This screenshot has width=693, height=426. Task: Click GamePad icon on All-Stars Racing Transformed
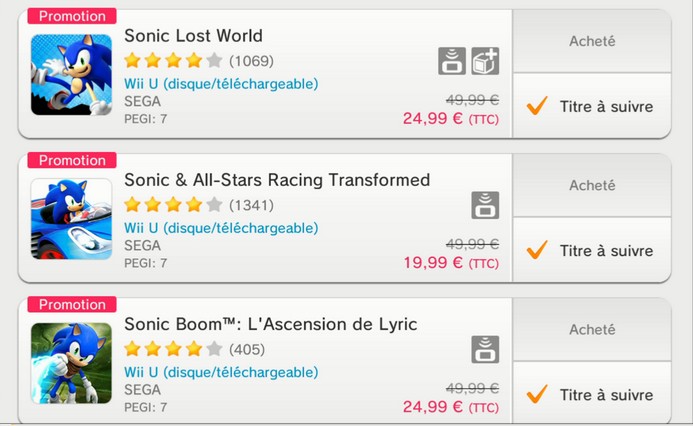coord(485,205)
